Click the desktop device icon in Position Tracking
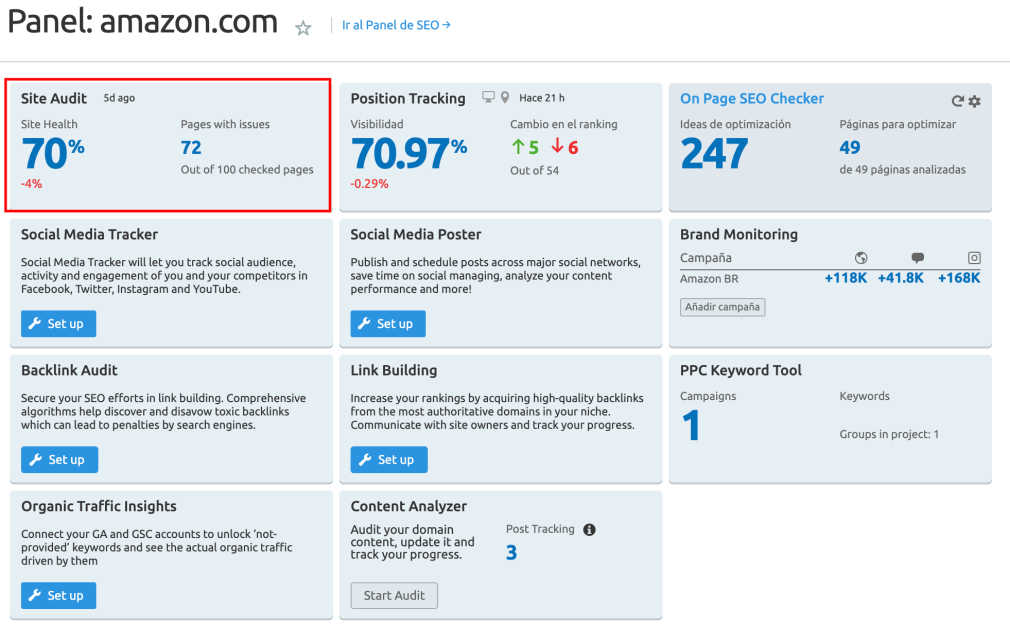 (489, 97)
